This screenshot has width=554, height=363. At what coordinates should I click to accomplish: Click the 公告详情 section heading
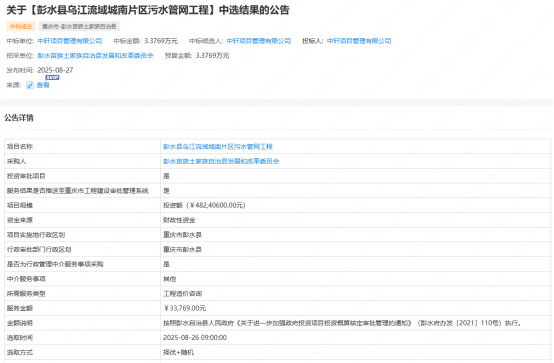[x=19, y=118]
